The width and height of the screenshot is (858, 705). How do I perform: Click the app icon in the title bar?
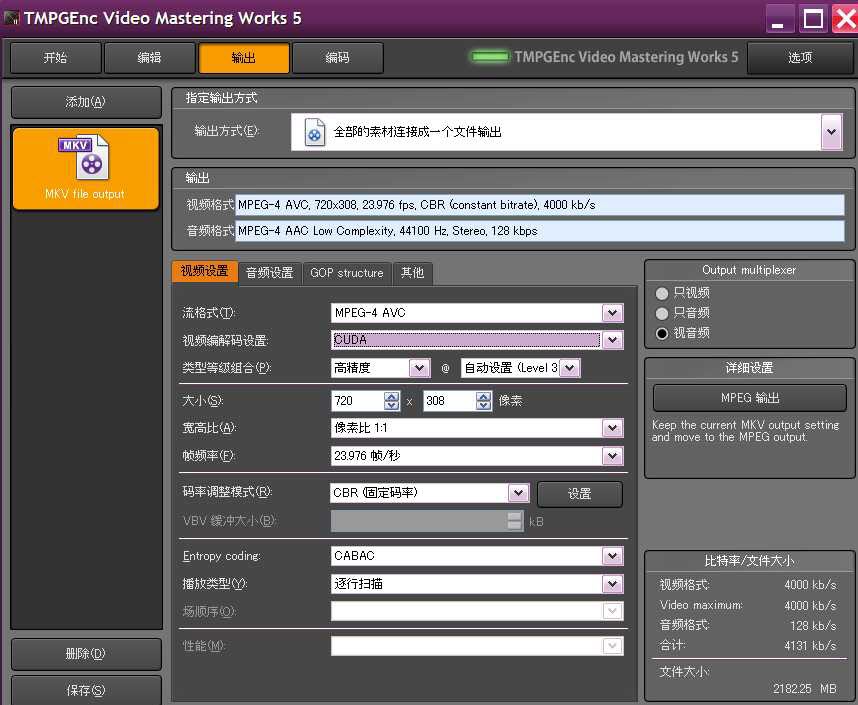pyautogui.click(x=12, y=18)
